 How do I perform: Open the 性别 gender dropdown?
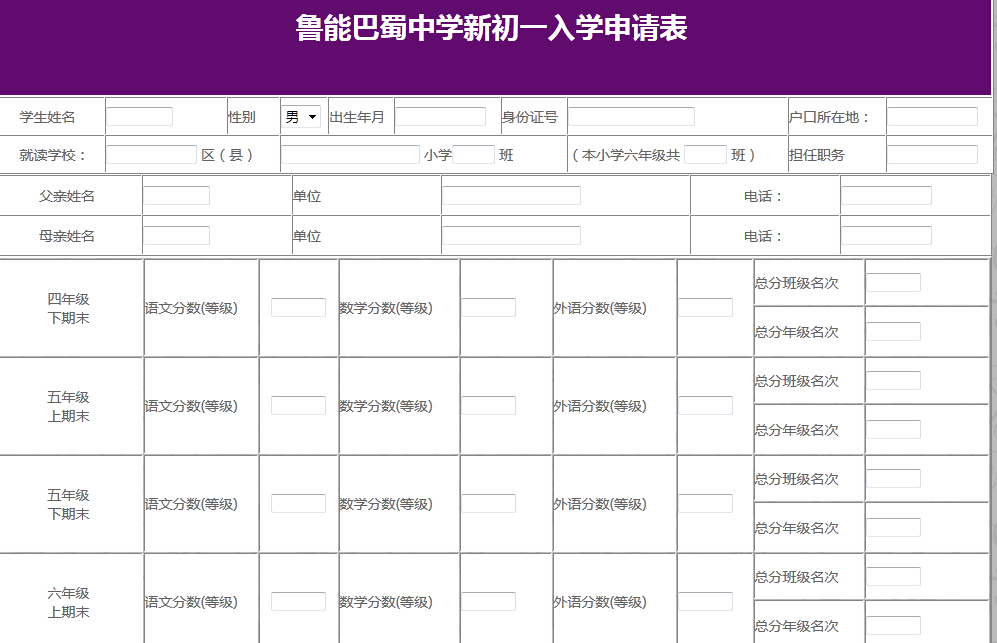click(300, 117)
